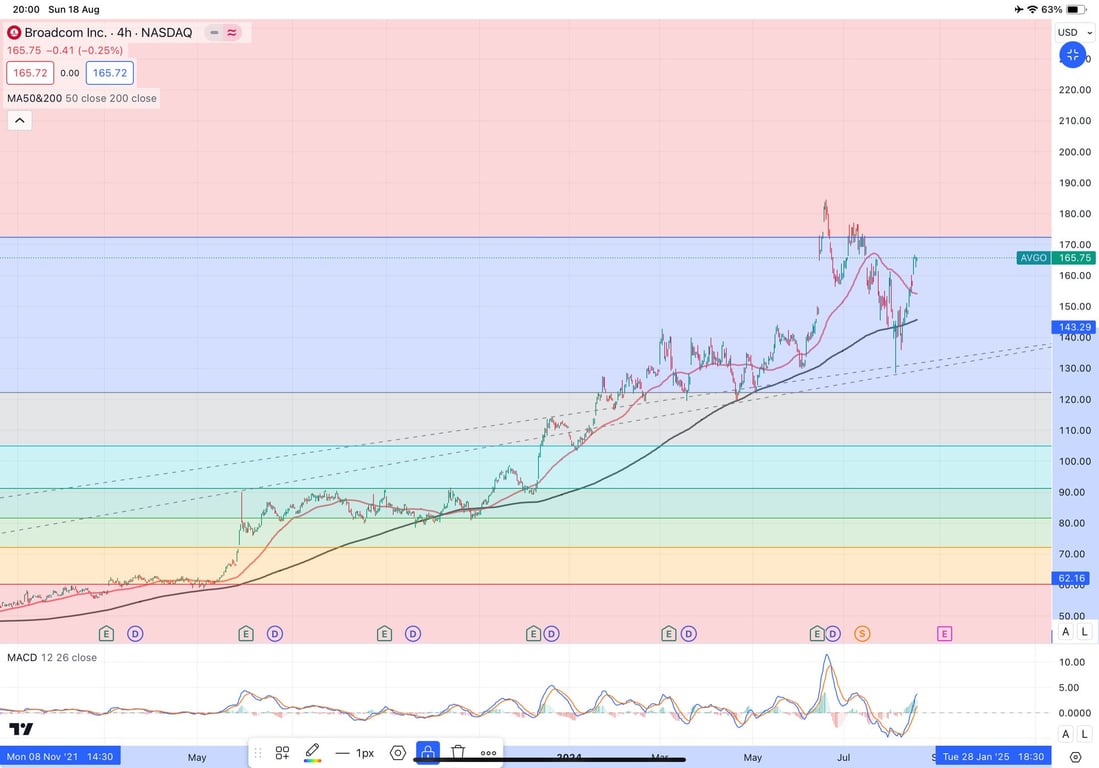The image size is (1099, 768).
Task: Toggle the lock drawing button
Action: [428, 753]
